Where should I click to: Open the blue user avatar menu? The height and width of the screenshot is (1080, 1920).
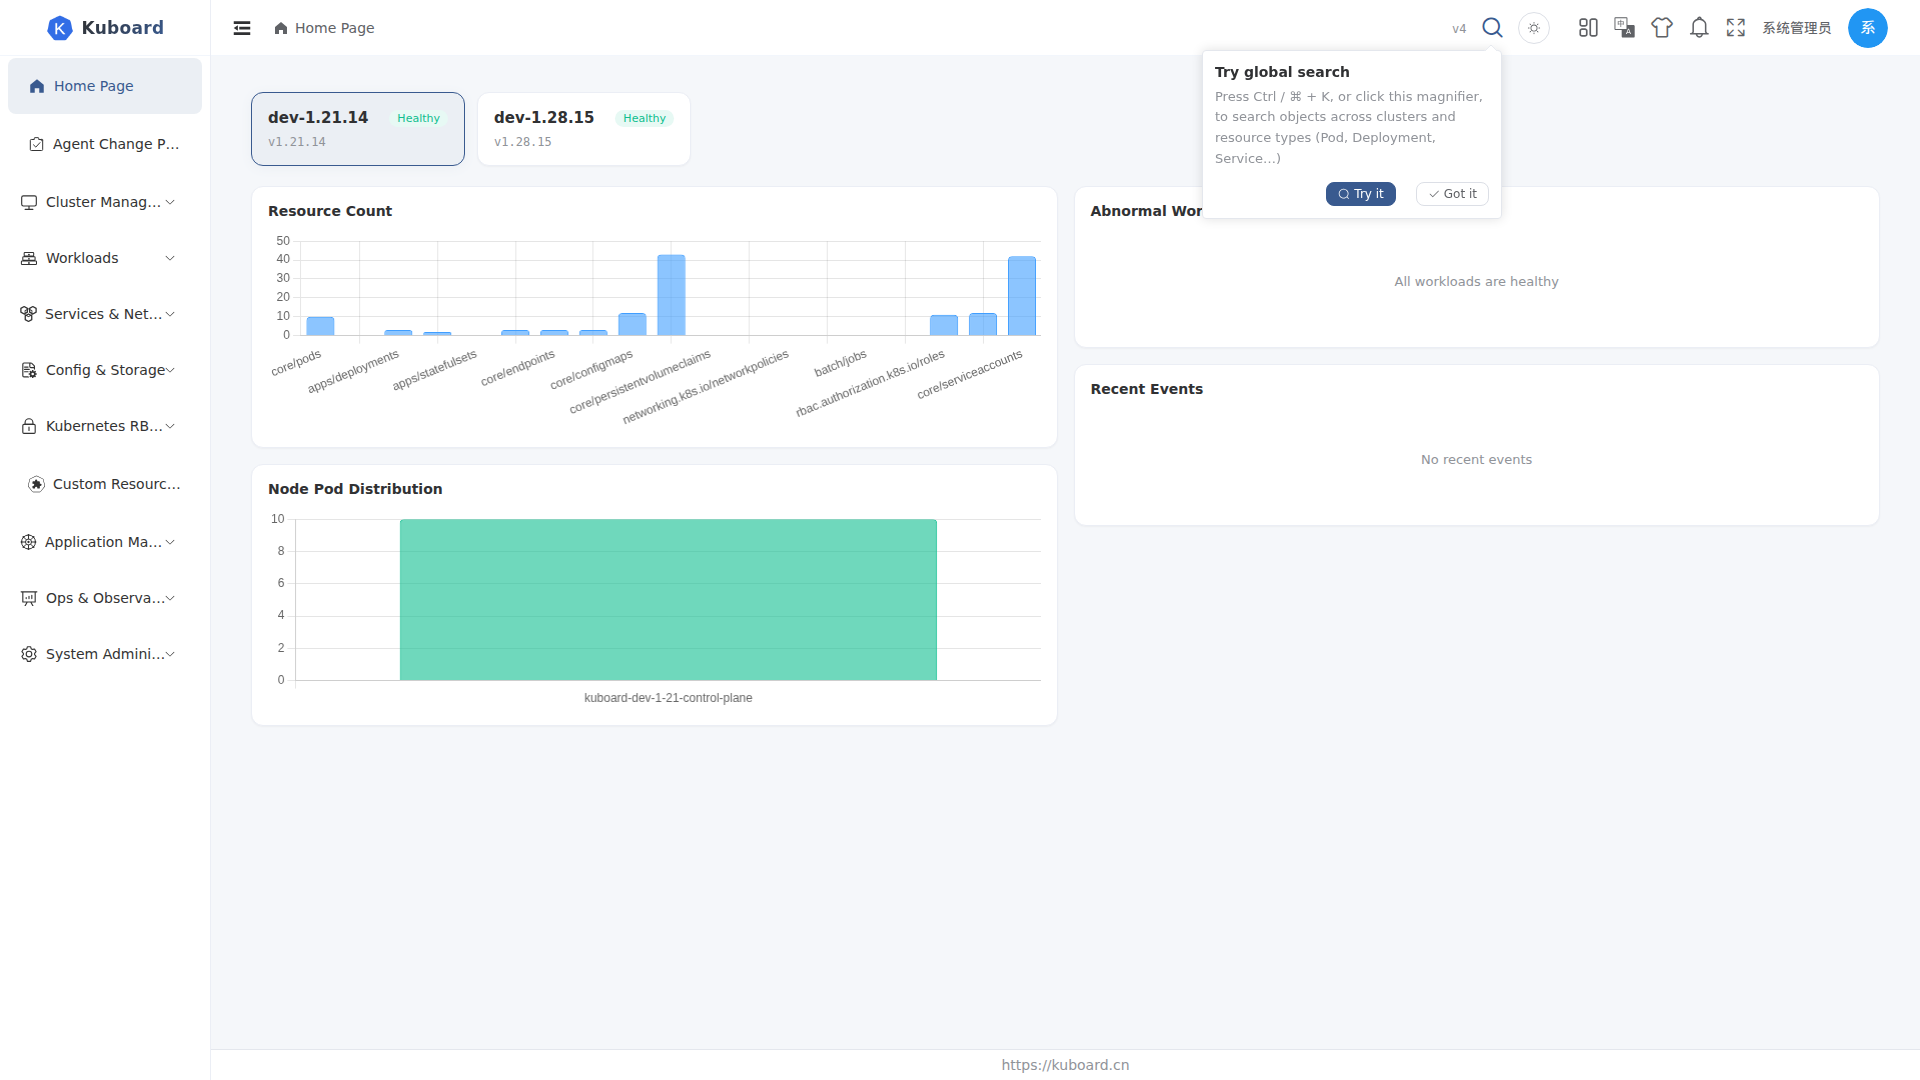(1868, 28)
